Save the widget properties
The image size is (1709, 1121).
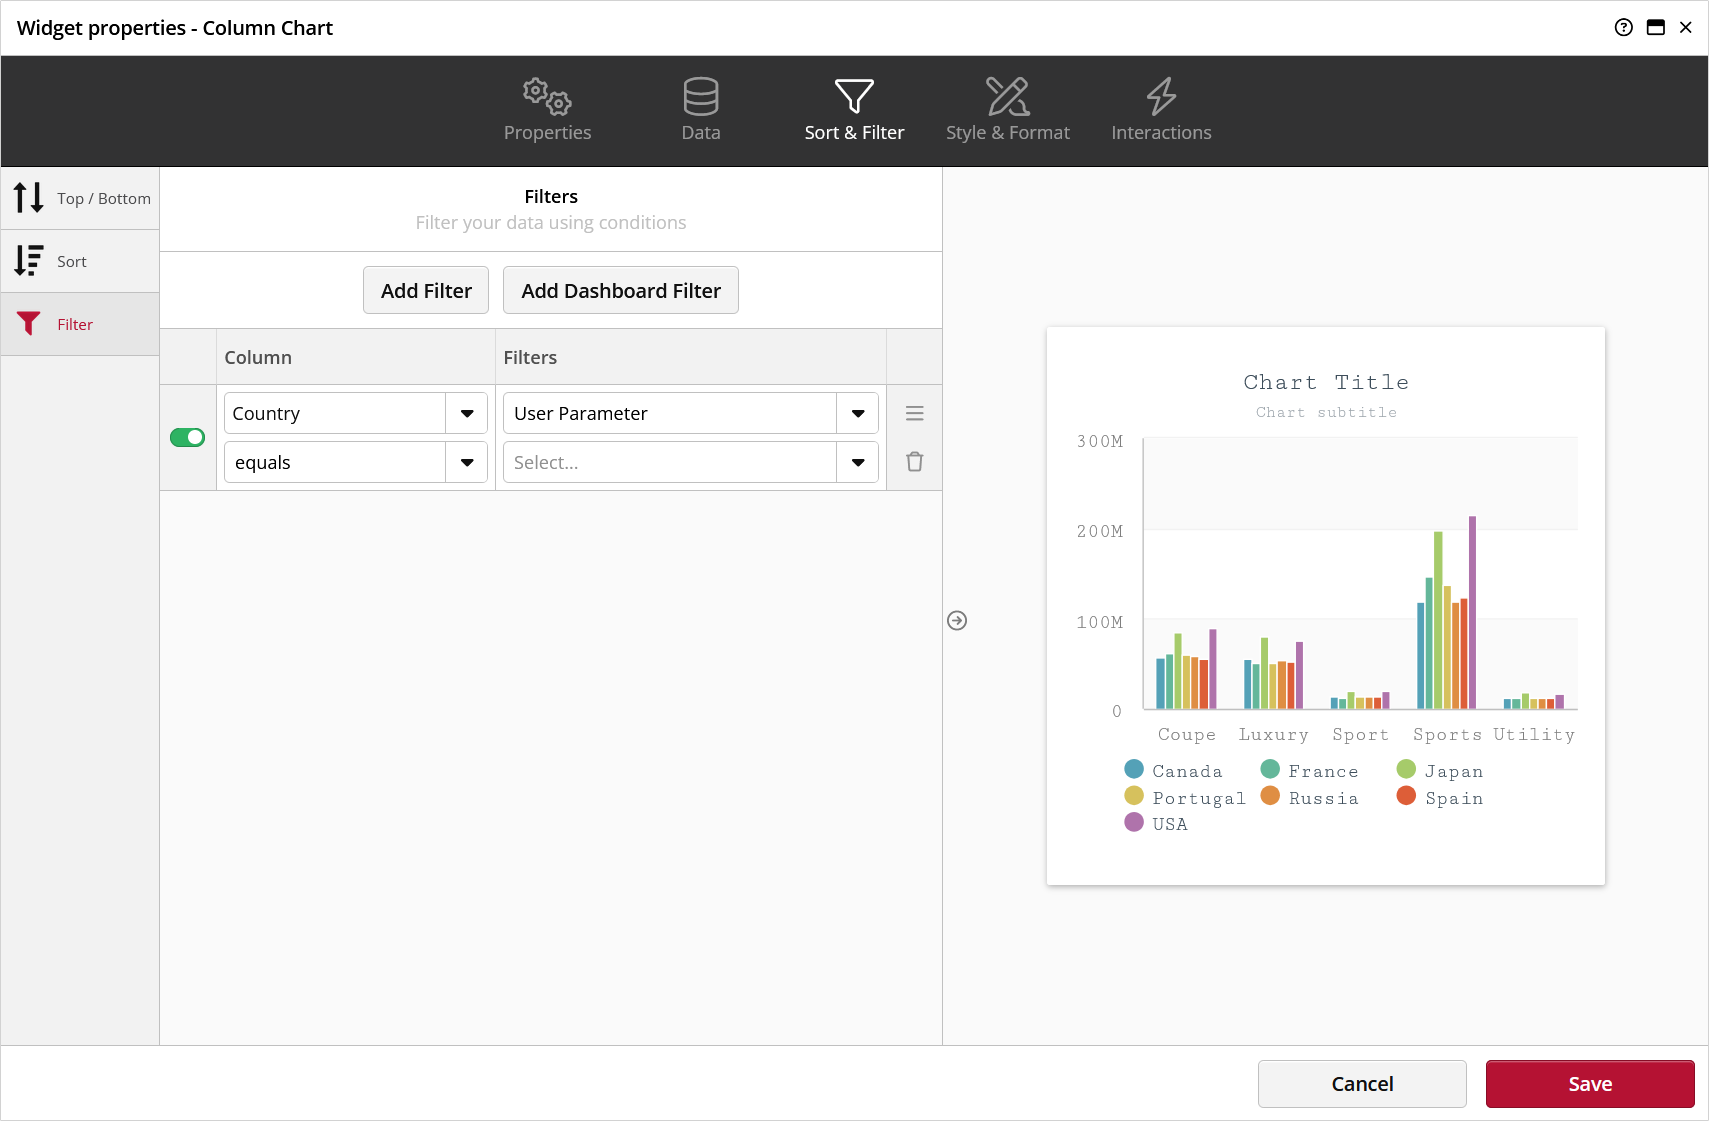tap(1590, 1084)
